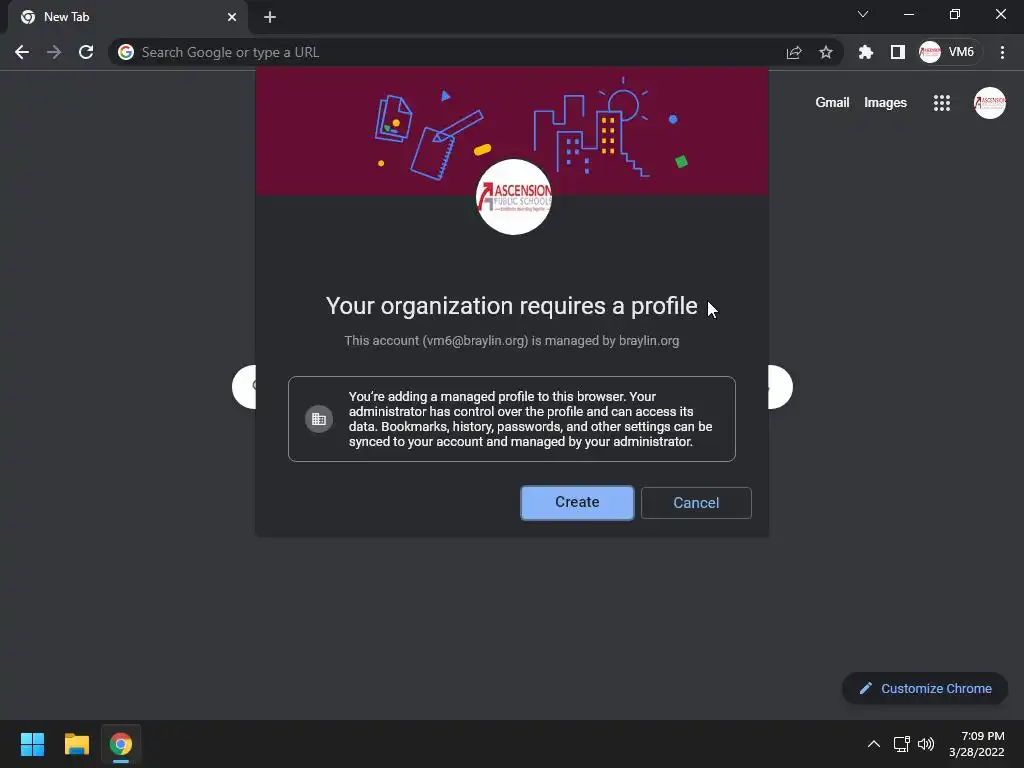Click Create to add managed profile

(577, 502)
